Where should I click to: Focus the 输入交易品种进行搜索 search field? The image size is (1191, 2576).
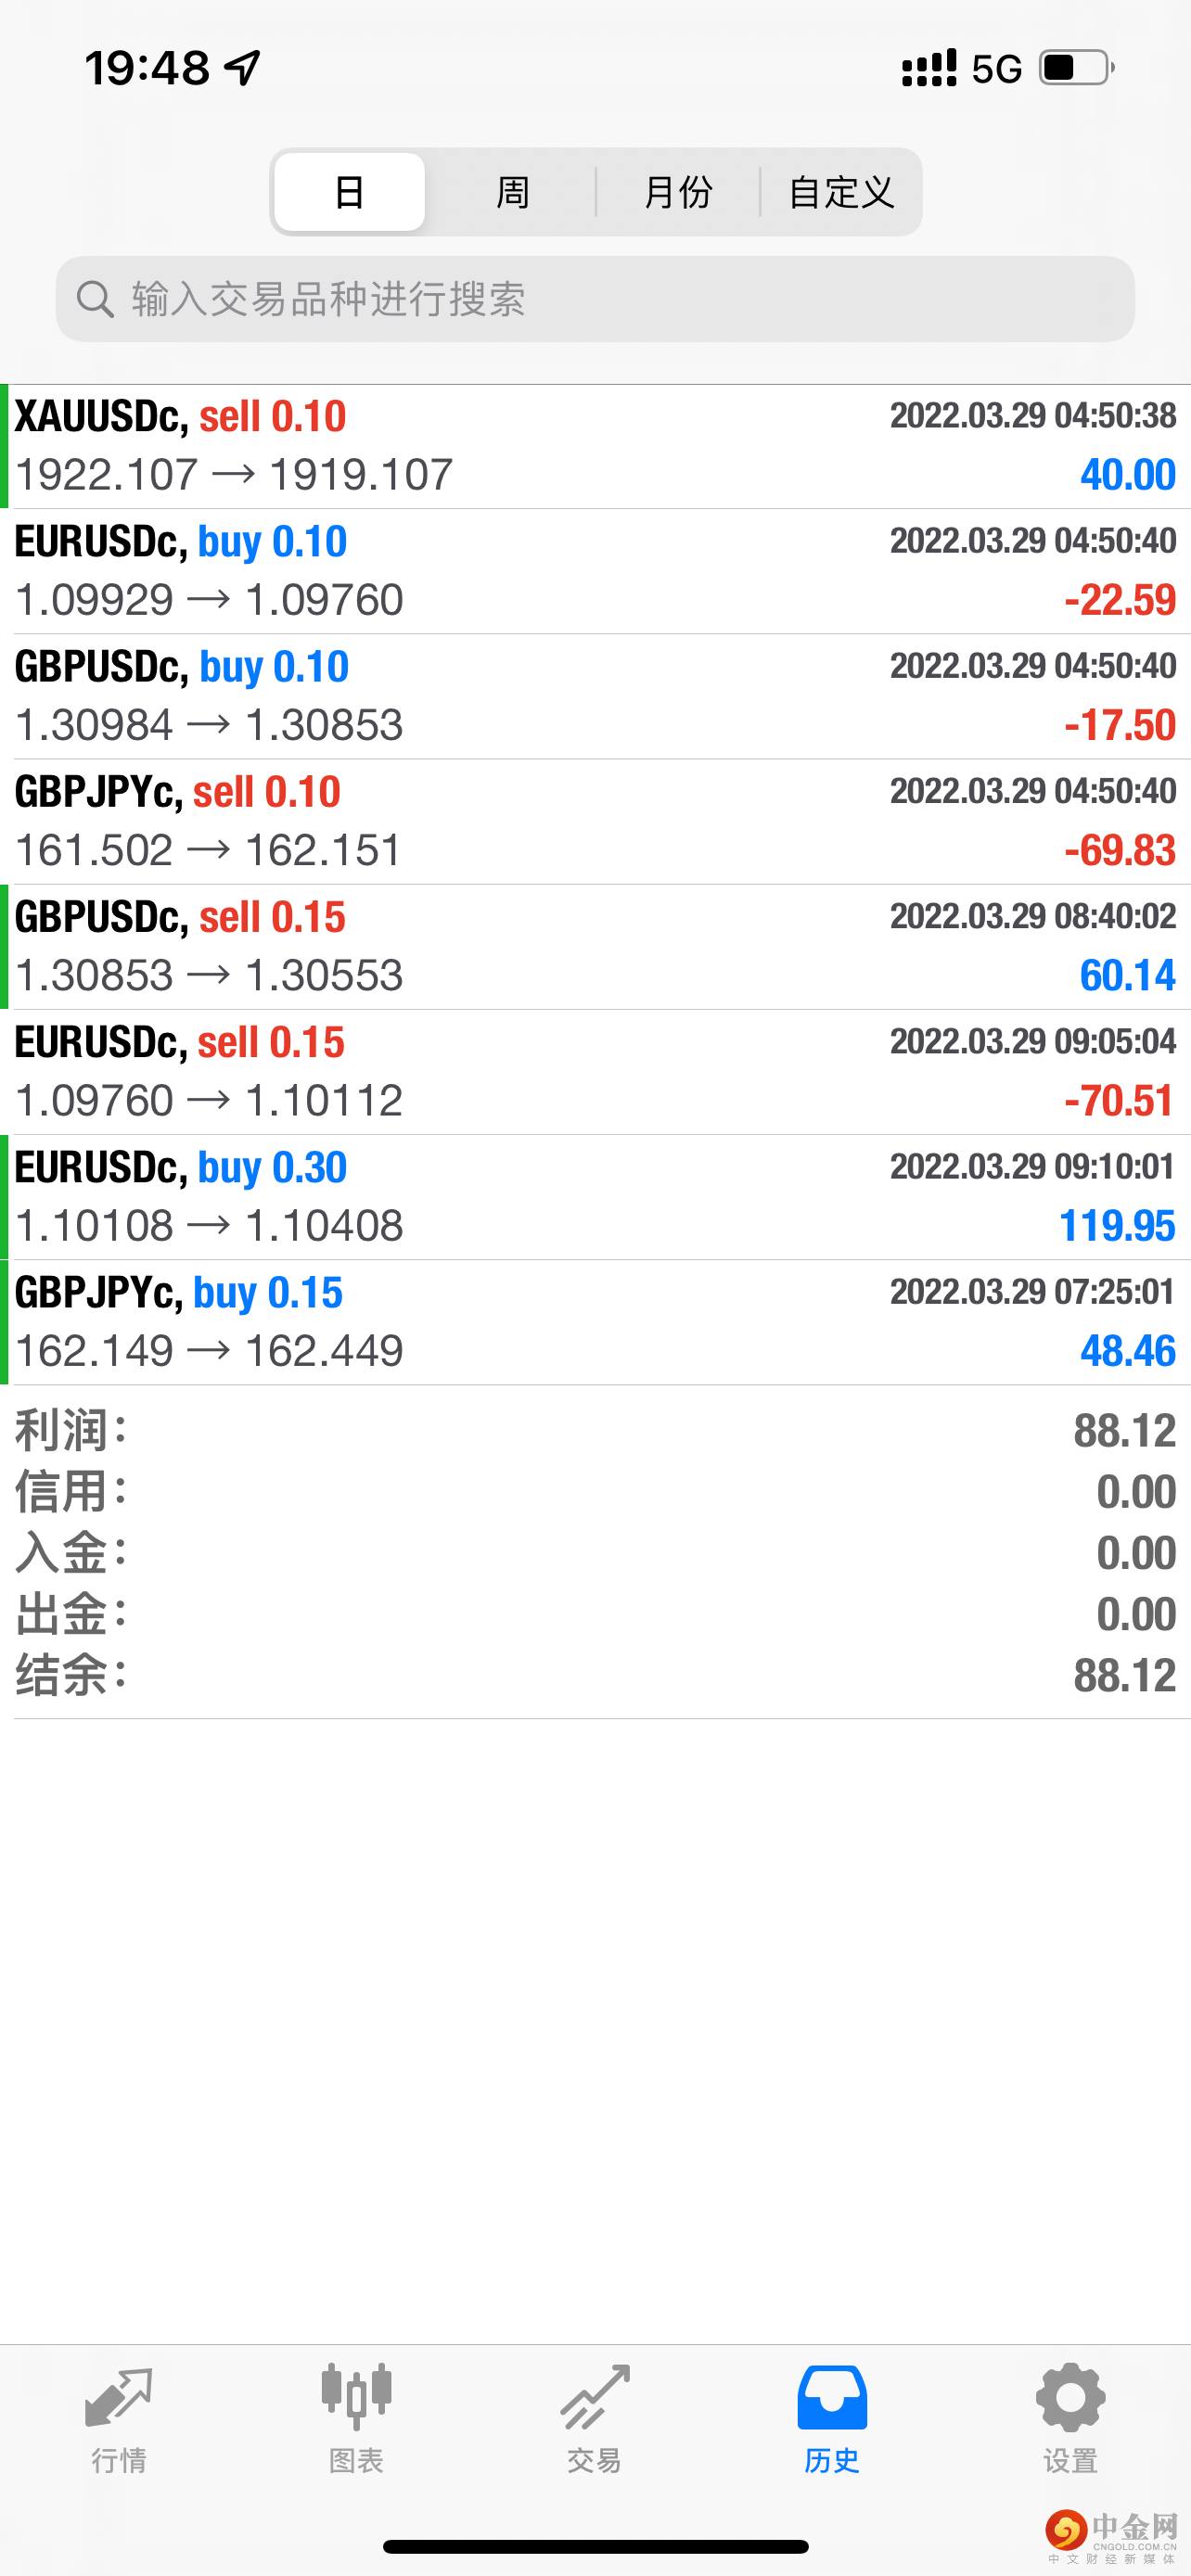pos(595,299)
